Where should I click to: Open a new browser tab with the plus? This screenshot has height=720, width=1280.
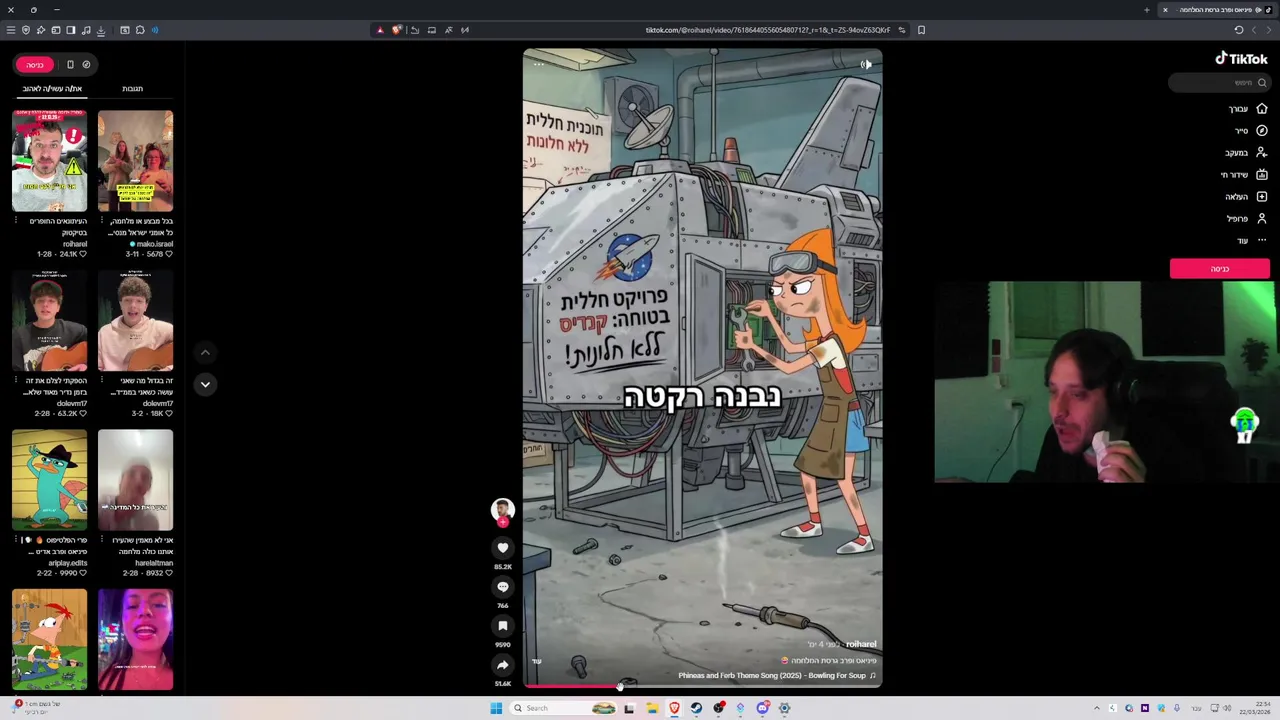[1147, 10]
